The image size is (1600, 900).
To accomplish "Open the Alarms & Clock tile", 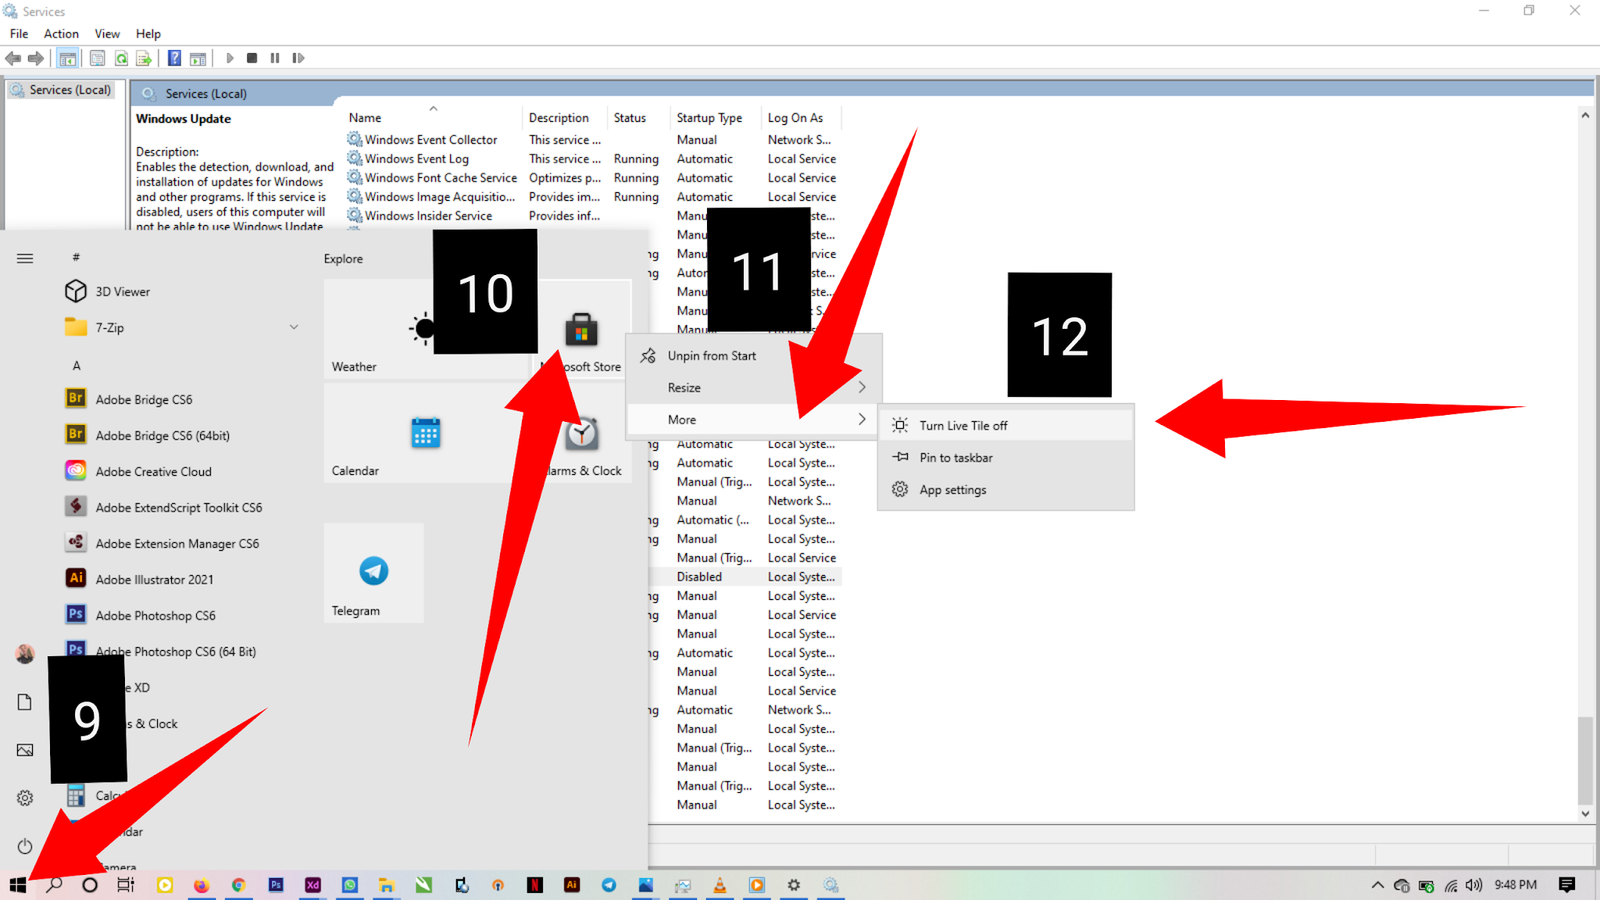I will (x=581, y=434).
